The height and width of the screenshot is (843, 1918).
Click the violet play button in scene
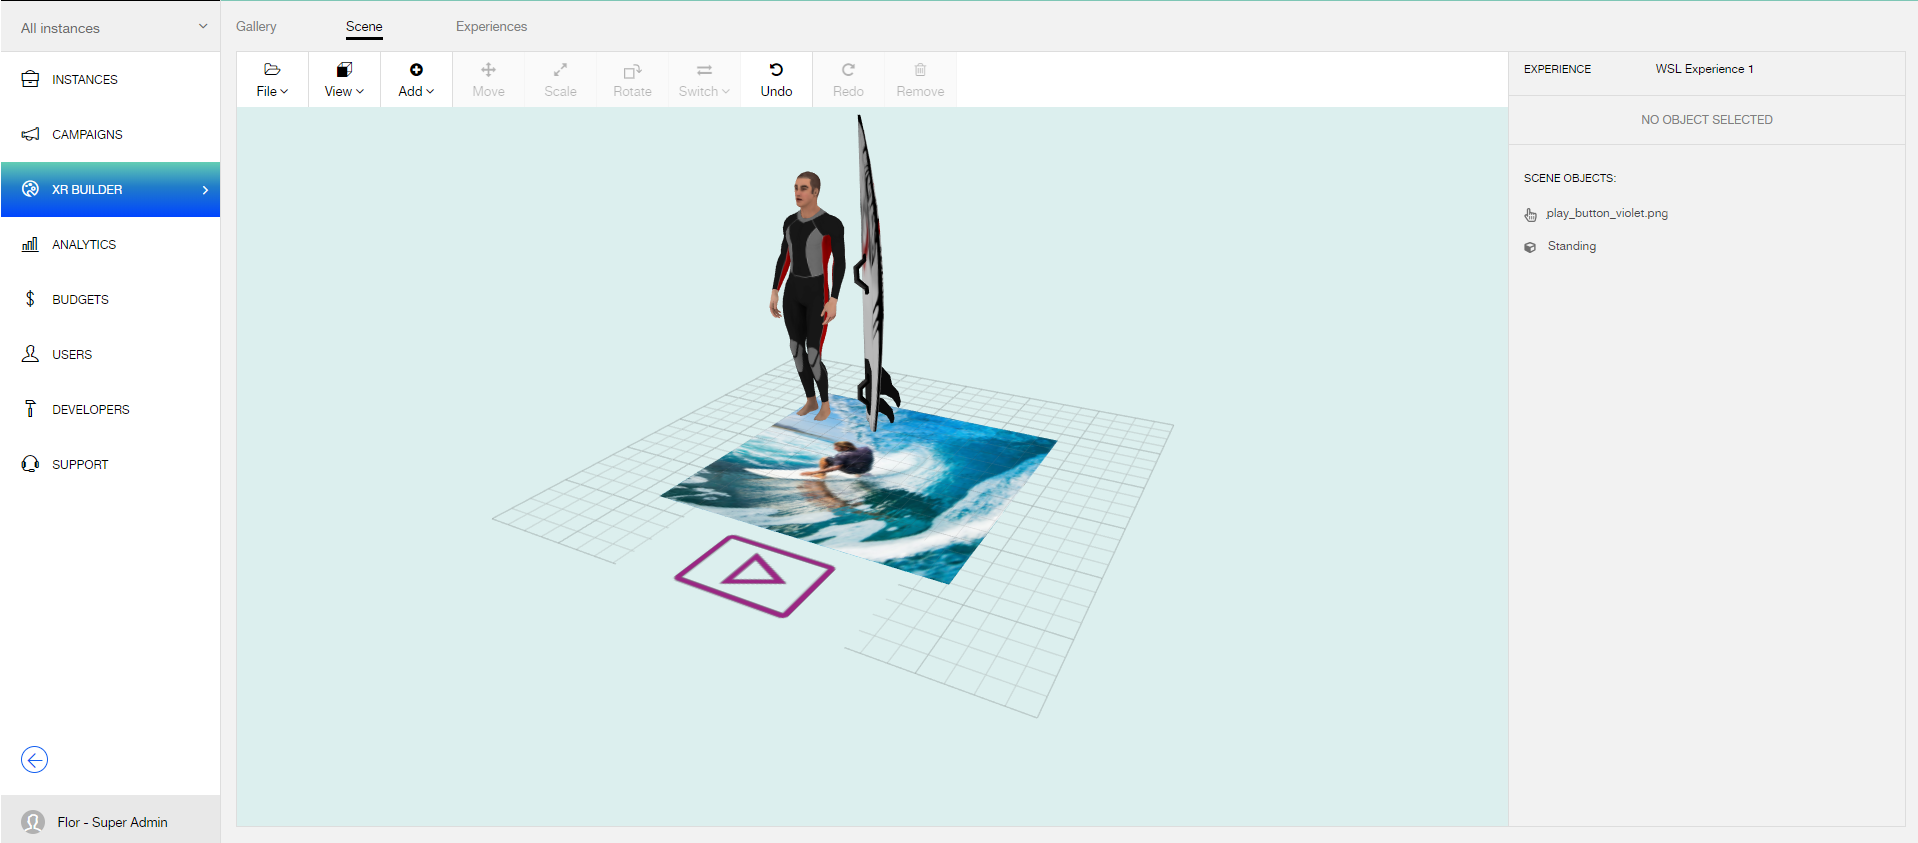coord(754,575)
